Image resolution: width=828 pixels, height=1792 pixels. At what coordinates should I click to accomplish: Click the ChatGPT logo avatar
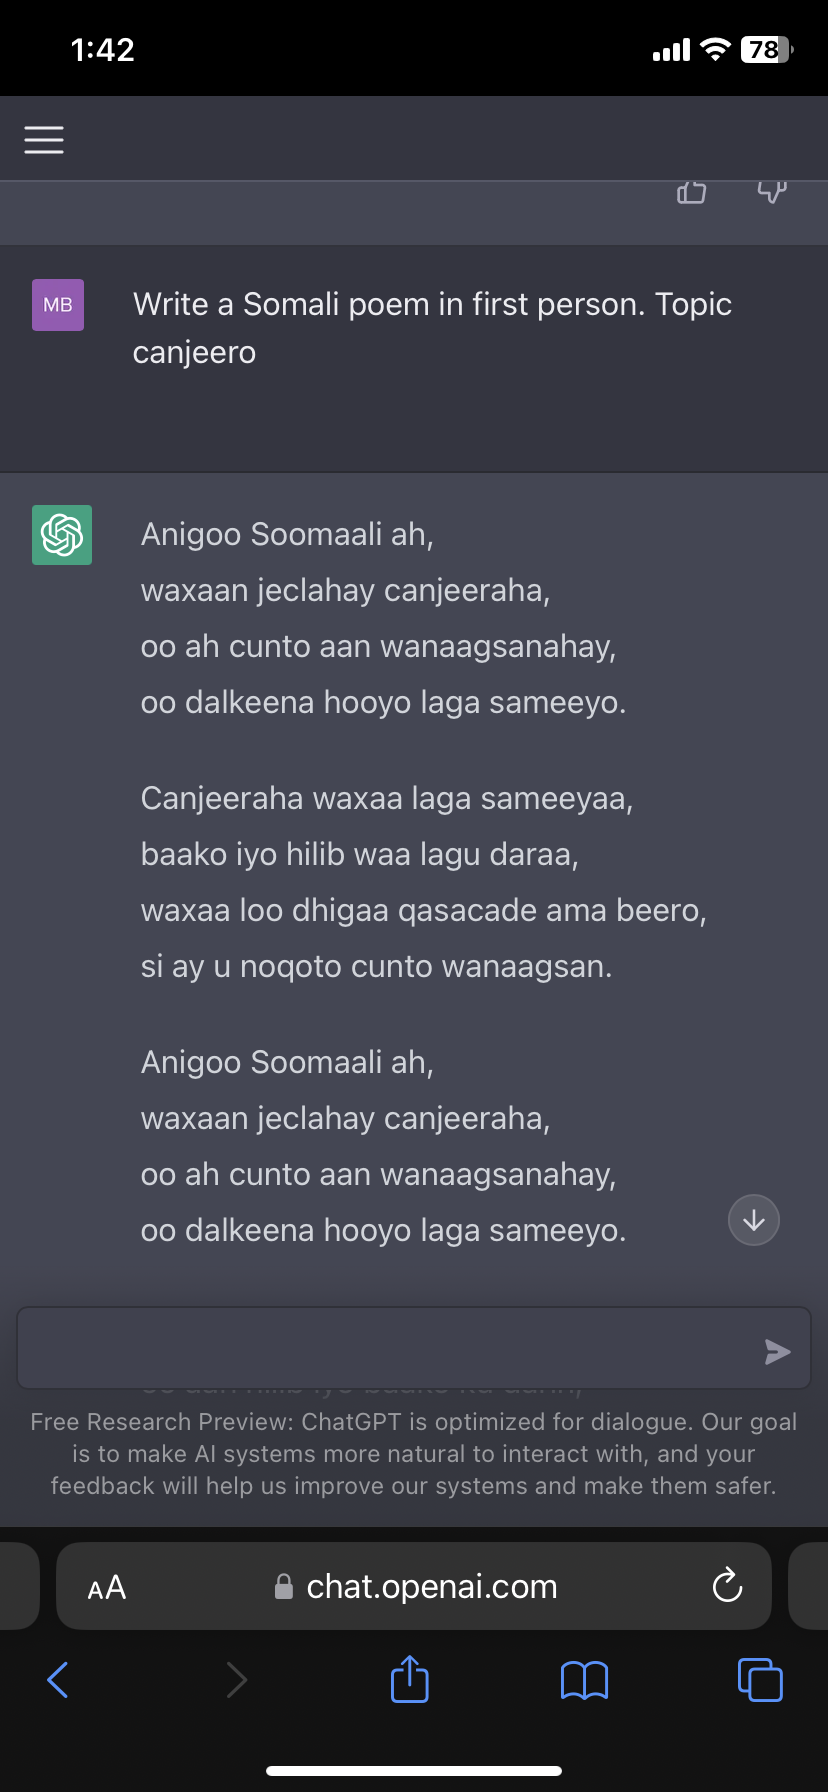coord(62,535)
